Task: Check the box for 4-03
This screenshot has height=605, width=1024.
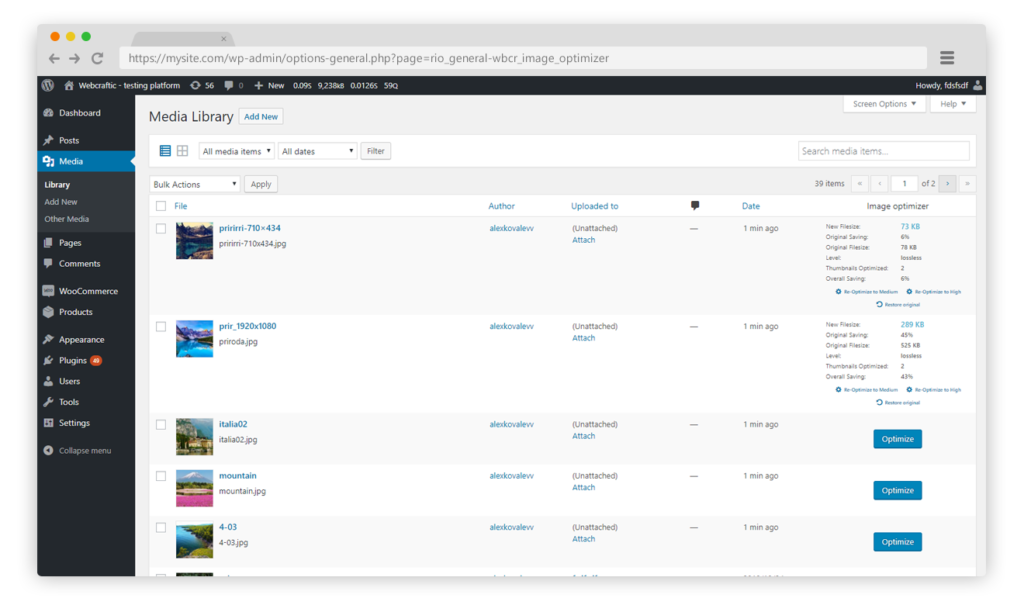Action: pos(161,528)
